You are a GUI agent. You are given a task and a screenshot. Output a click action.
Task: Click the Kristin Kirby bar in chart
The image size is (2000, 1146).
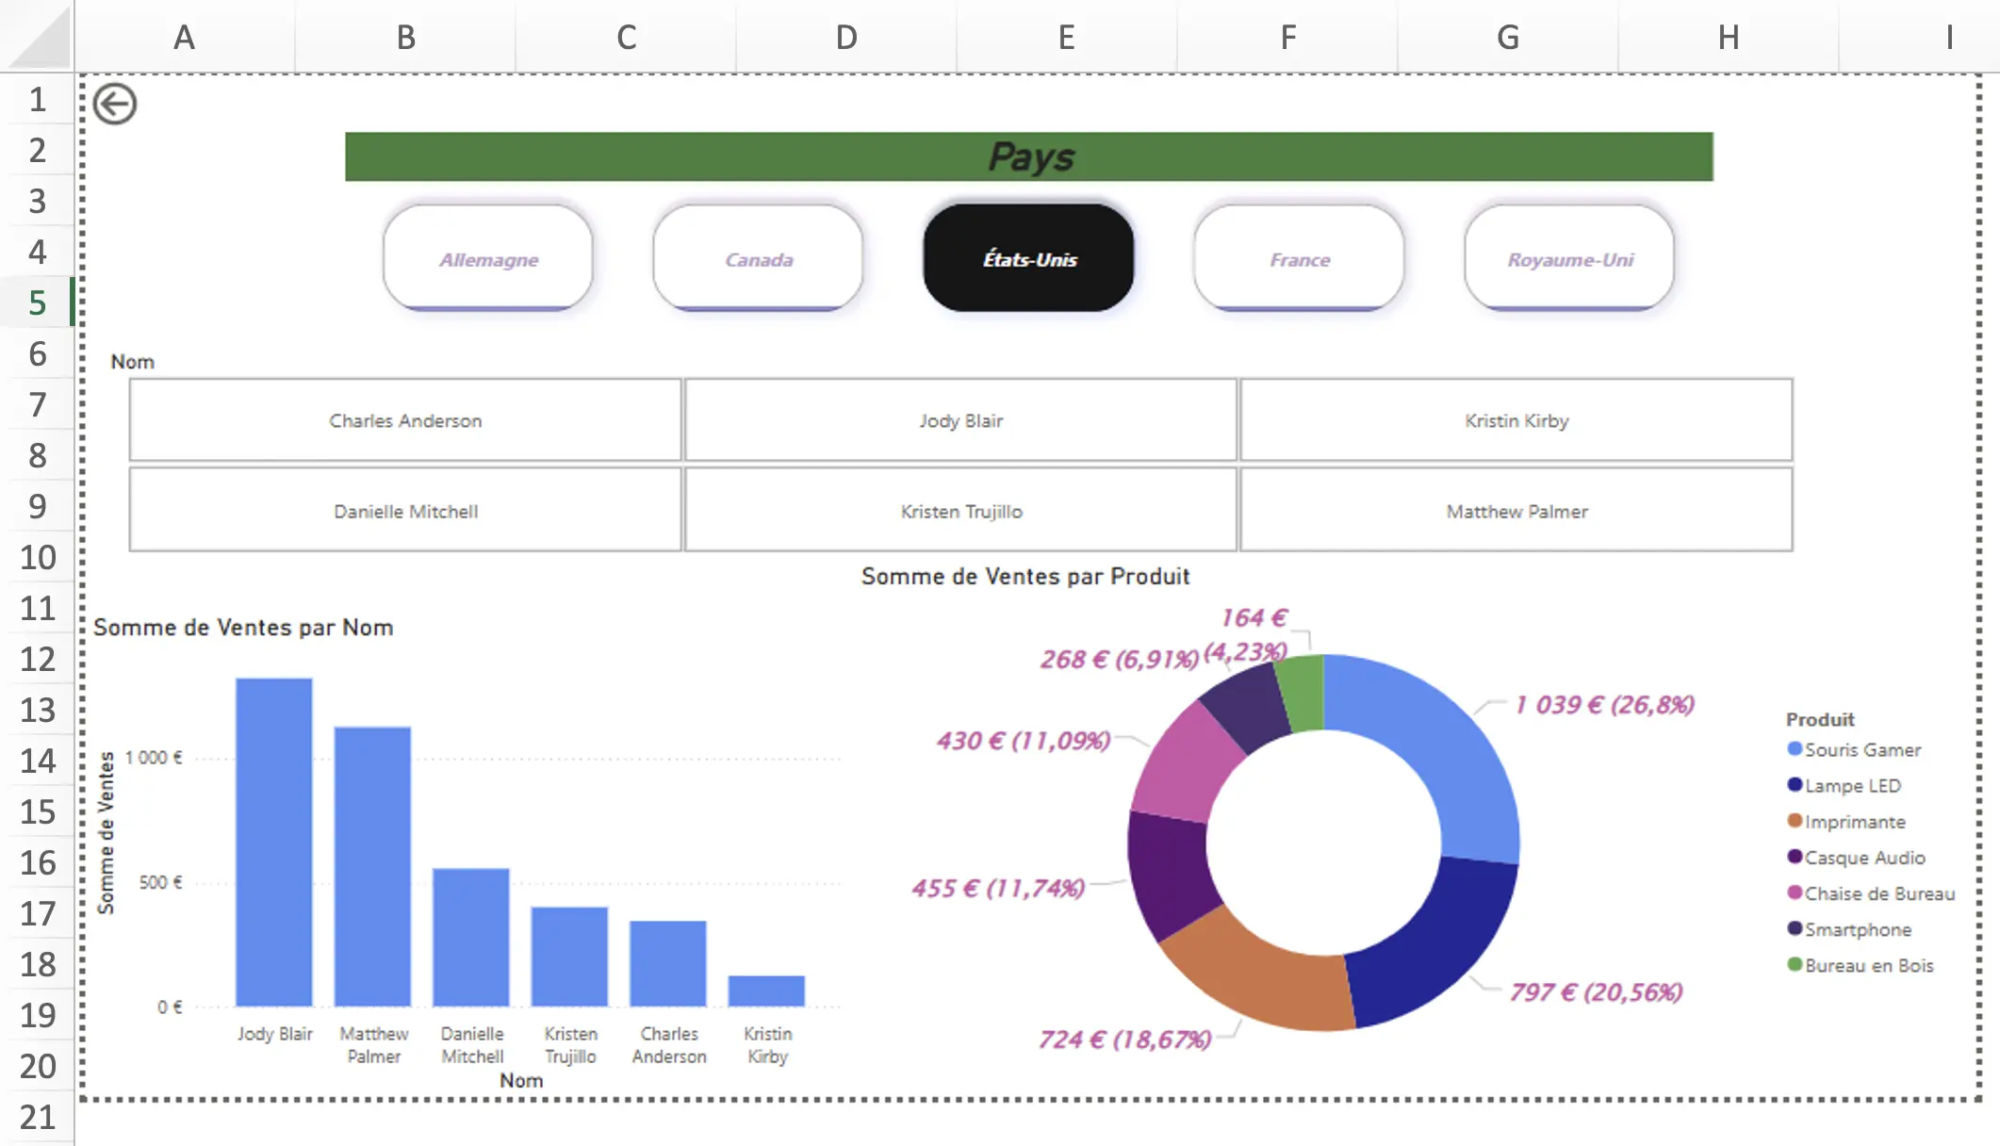click(766, 990)
